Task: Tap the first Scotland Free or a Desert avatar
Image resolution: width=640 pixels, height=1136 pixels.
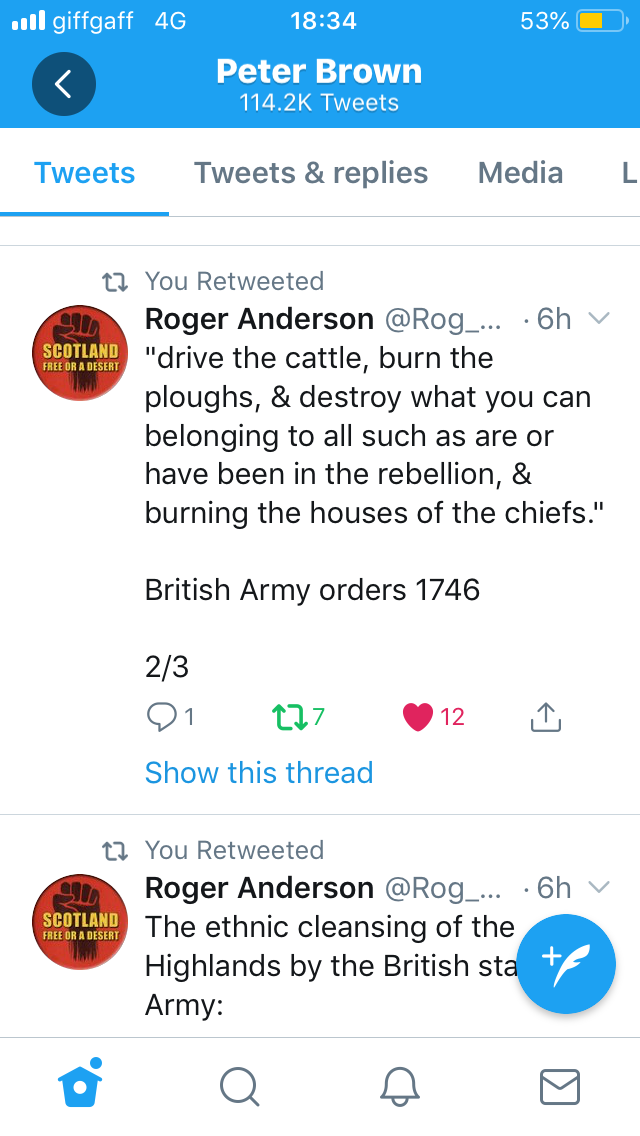Action: (x=80, y=352)
